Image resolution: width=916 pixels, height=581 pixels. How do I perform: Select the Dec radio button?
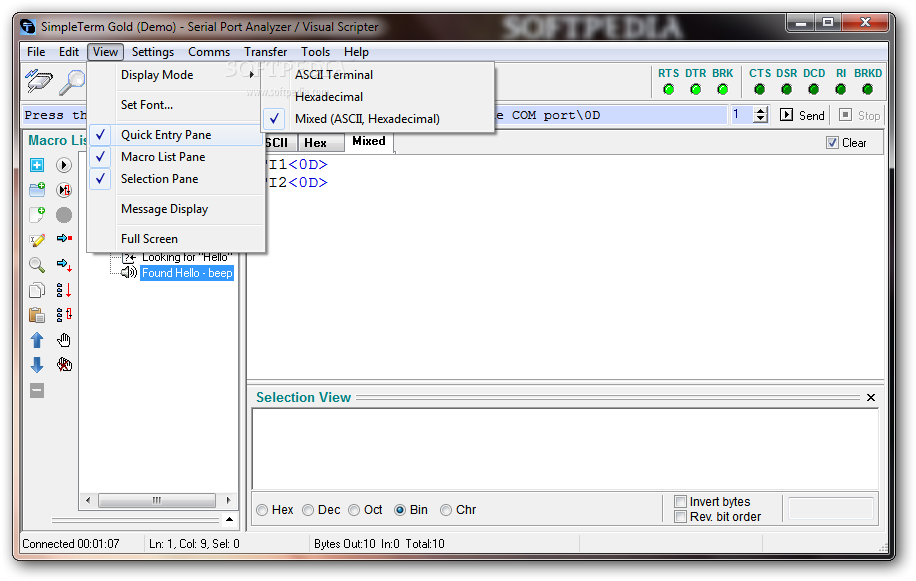(308, 510)
